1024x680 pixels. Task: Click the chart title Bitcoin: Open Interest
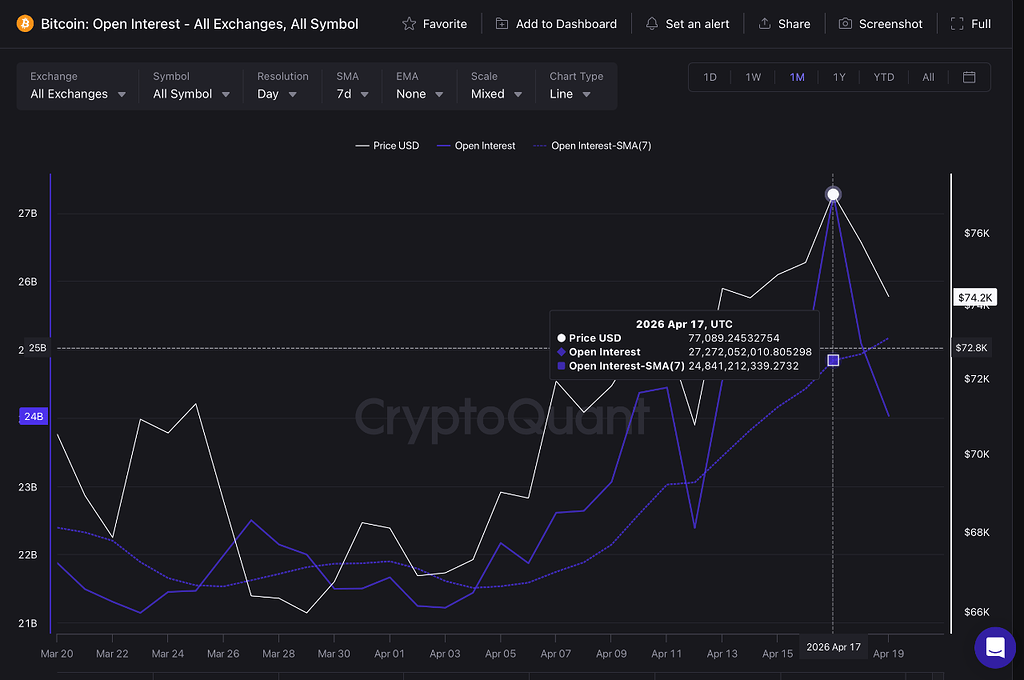pyautogui.click(x=200, y=24)
